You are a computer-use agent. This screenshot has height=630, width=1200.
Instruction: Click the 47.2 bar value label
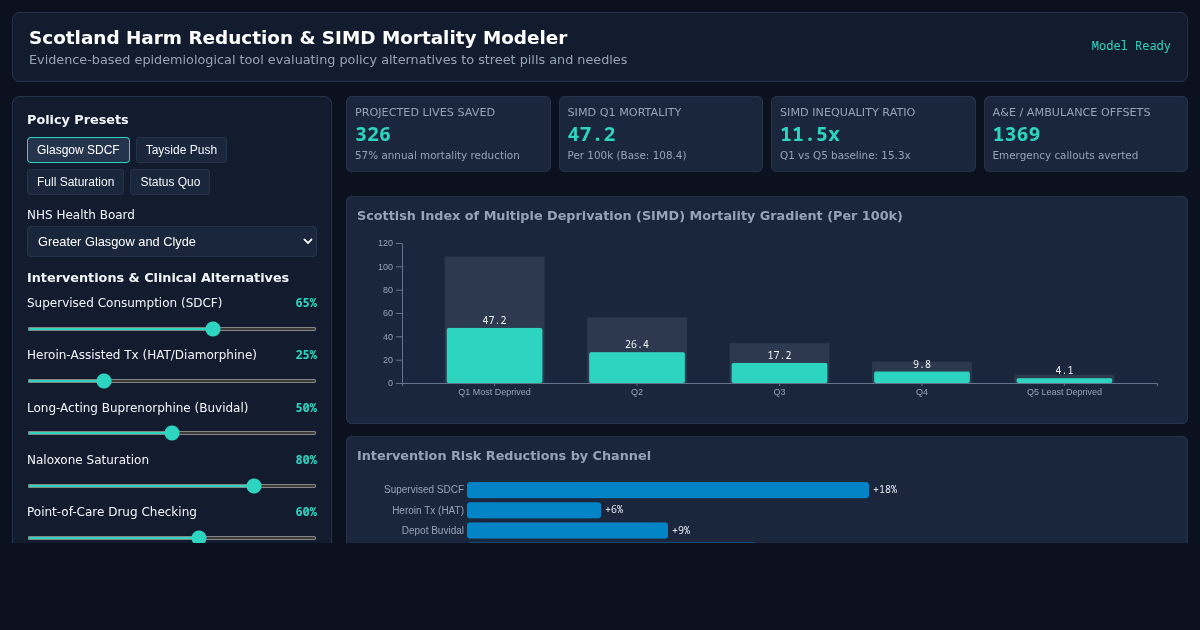(494, 321)
